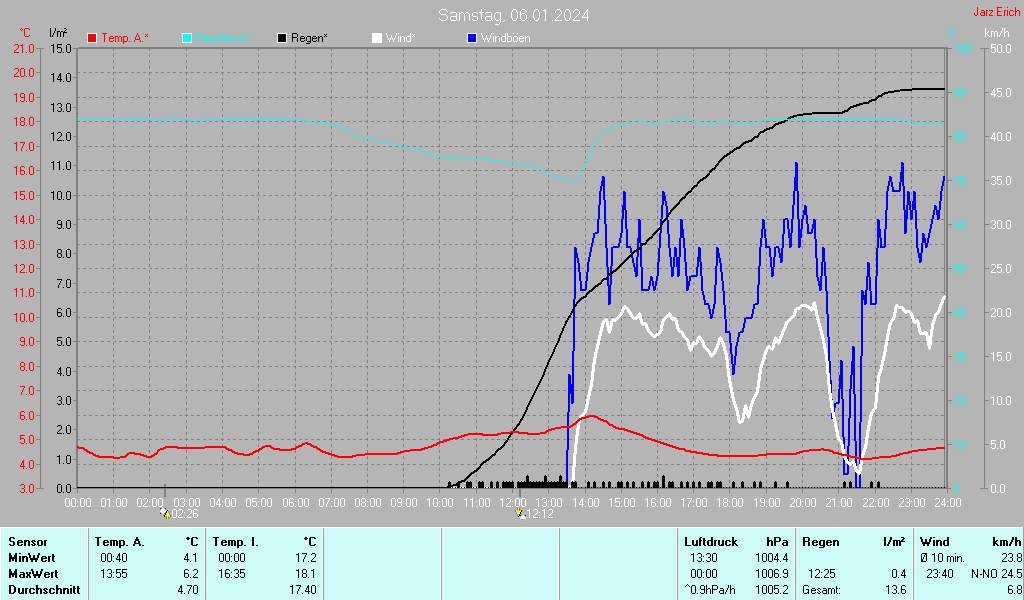Click the 18:00 tick on time axis
This screenshot has width=1024, height=600.
tap(730, 502)
